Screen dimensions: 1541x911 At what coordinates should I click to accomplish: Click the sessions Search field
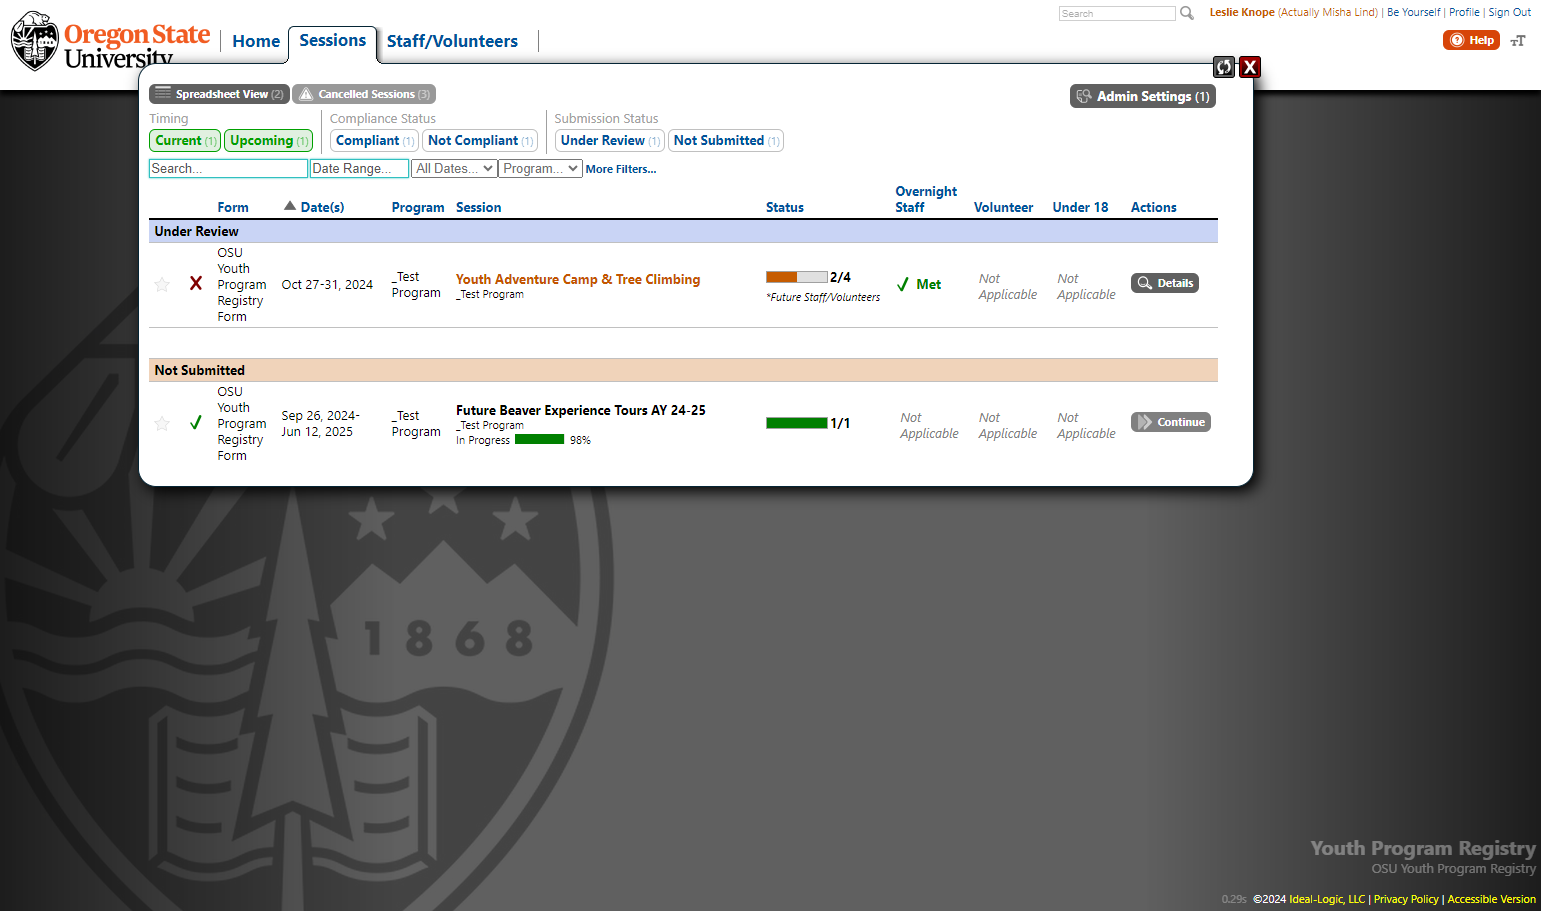pos(228,169)
